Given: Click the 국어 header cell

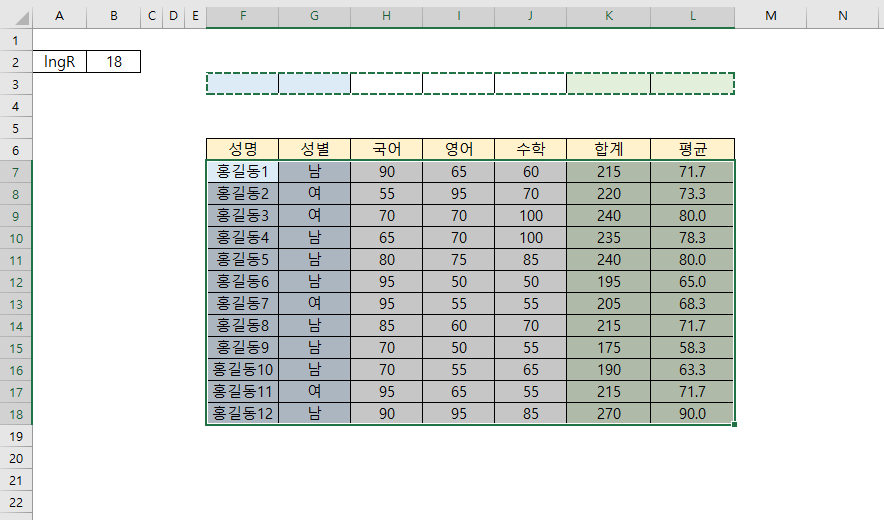Looking at the screenshot, I should [386, 149].
